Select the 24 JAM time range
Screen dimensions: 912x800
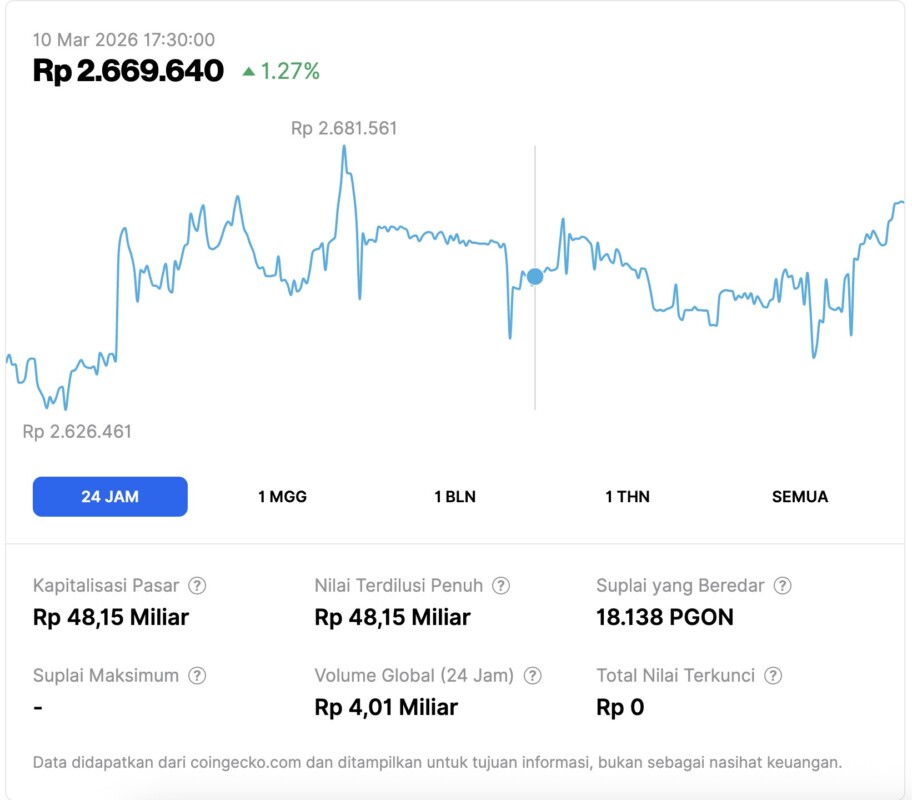pyautogui.click(x=110, y=497)
